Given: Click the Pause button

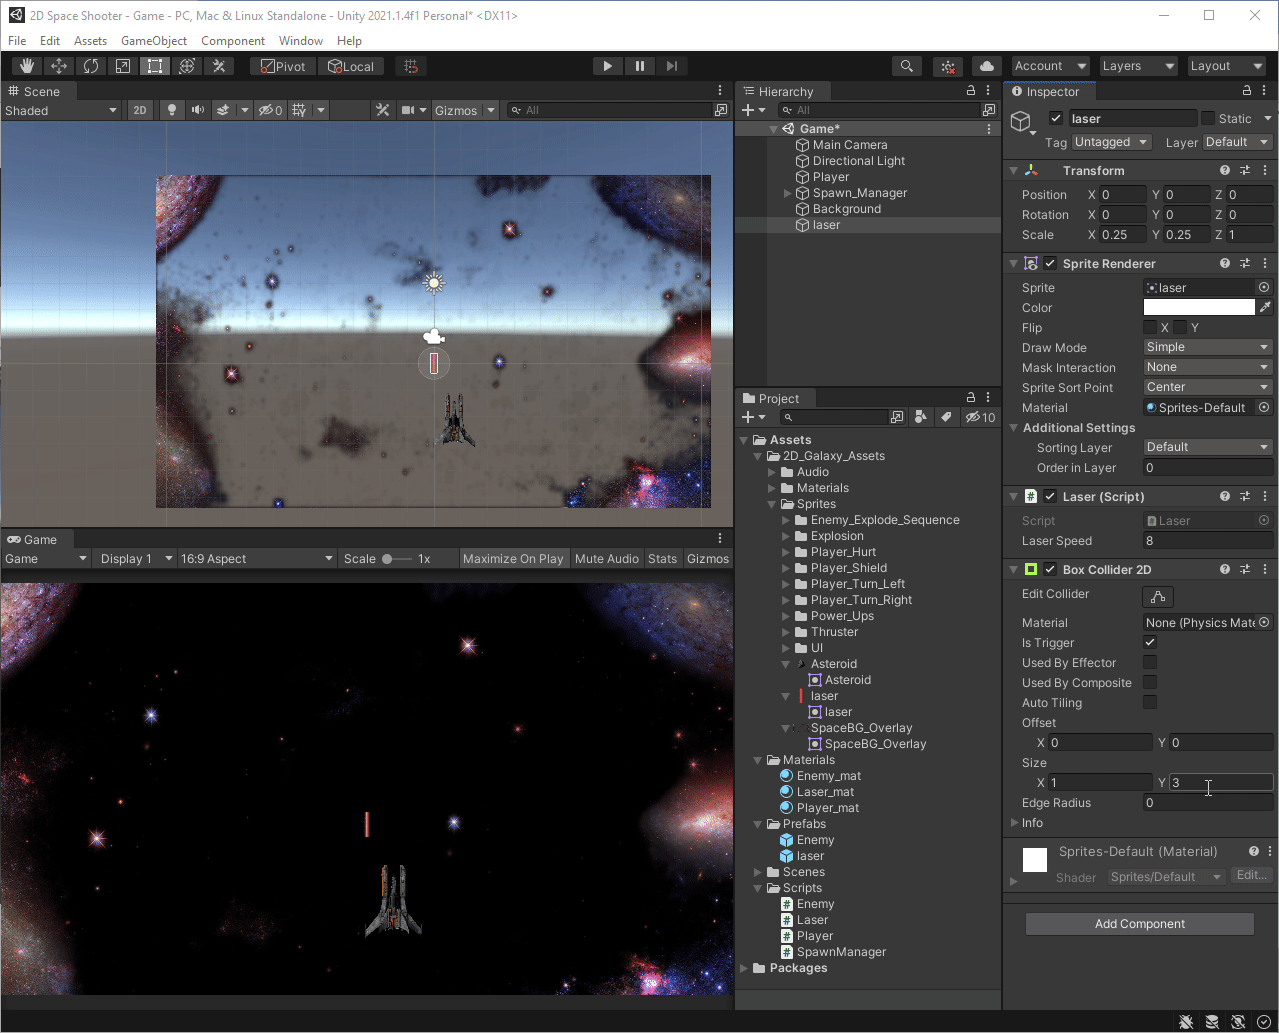Looking at the screenshot, I should click(639, 66).
